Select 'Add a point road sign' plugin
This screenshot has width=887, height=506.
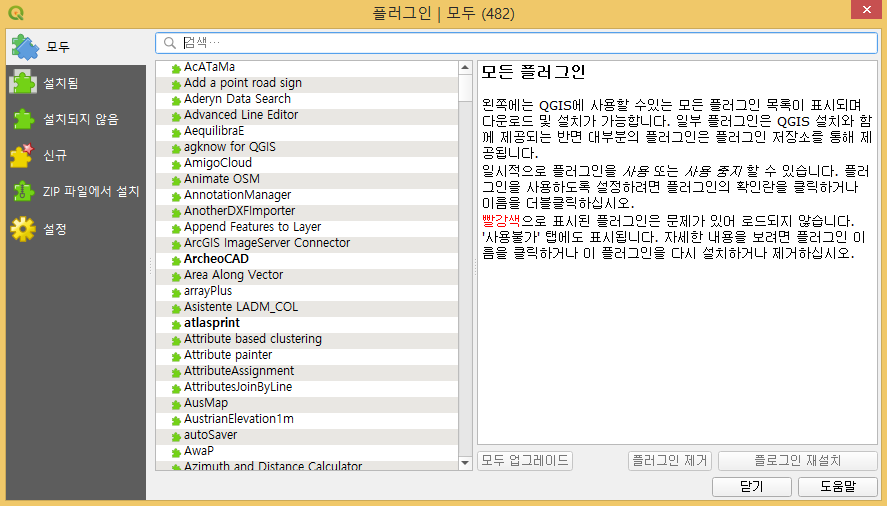[307, 84]
